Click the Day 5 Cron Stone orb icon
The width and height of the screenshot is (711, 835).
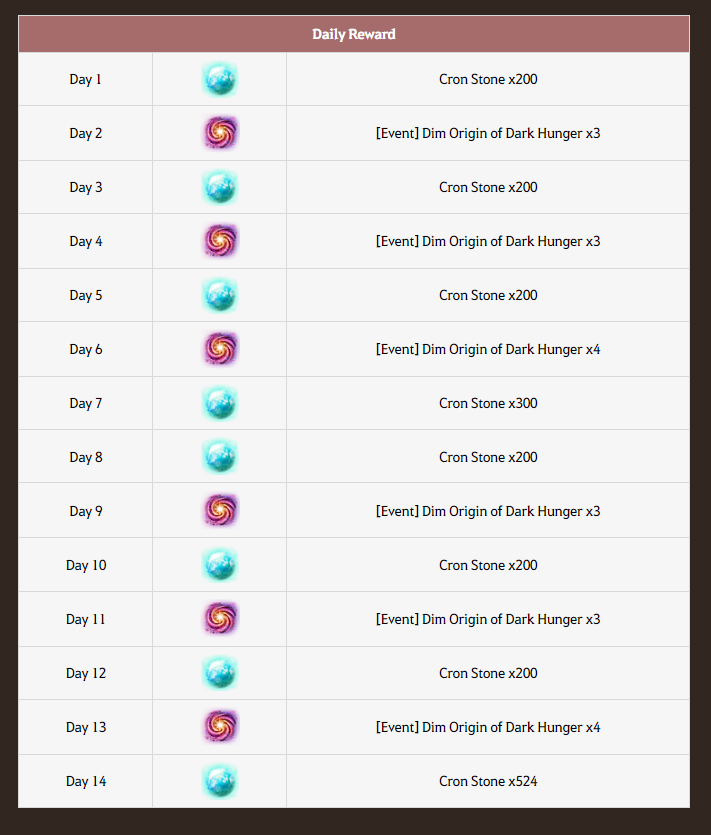pos(219,295)
